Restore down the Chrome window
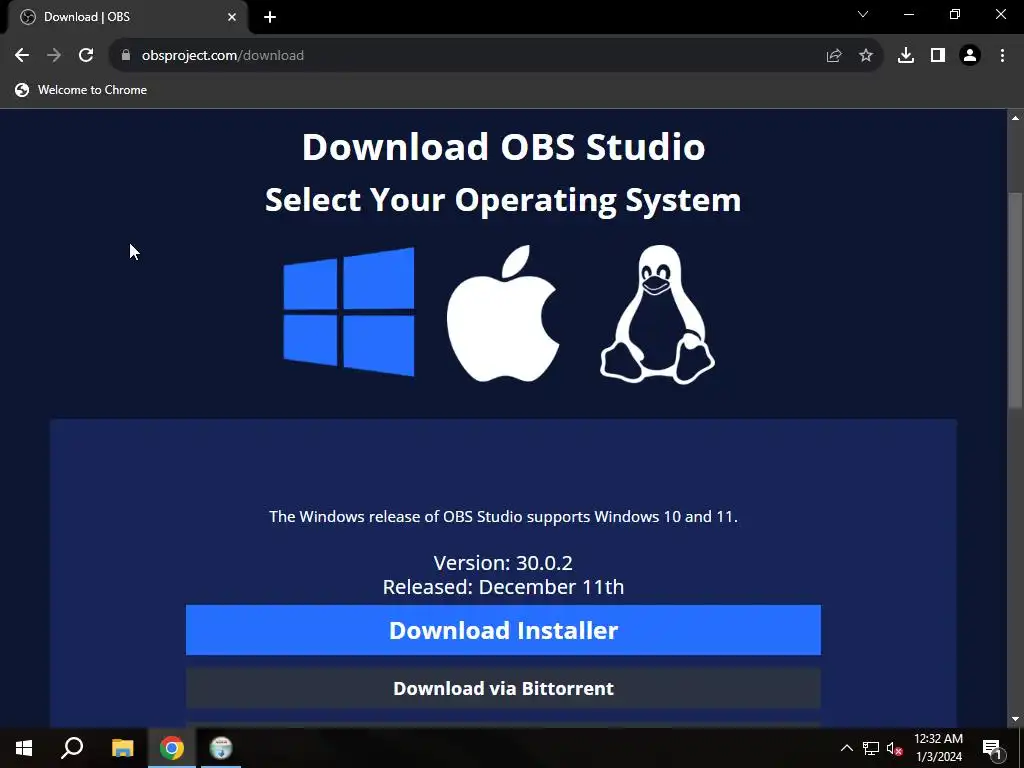Image resolution: width=1024 pixels, height=768 pixels. (955, 14)
